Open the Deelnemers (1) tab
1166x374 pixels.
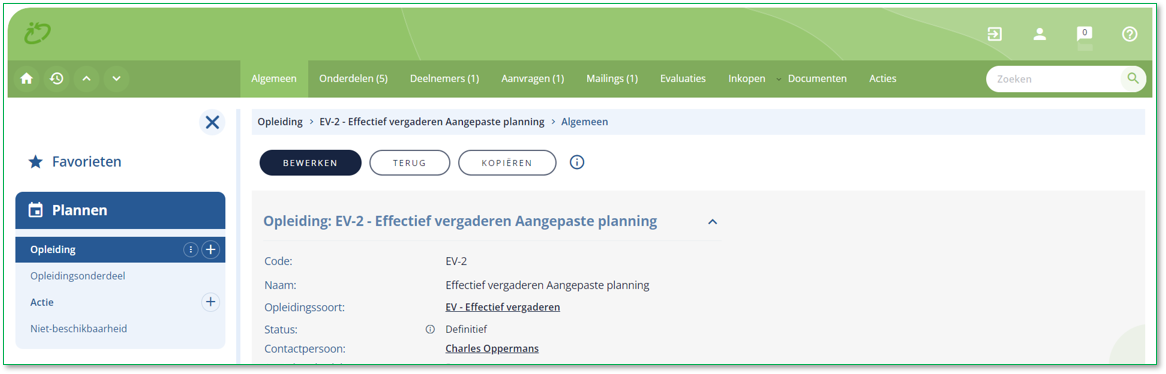point(444,79)
